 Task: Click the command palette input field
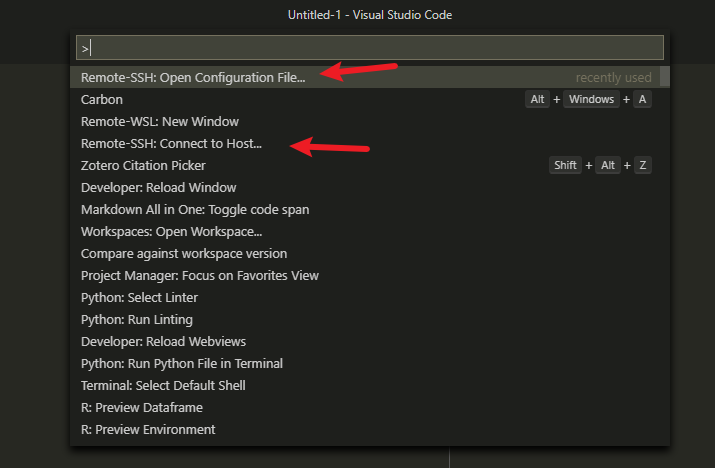coord(369,47)
